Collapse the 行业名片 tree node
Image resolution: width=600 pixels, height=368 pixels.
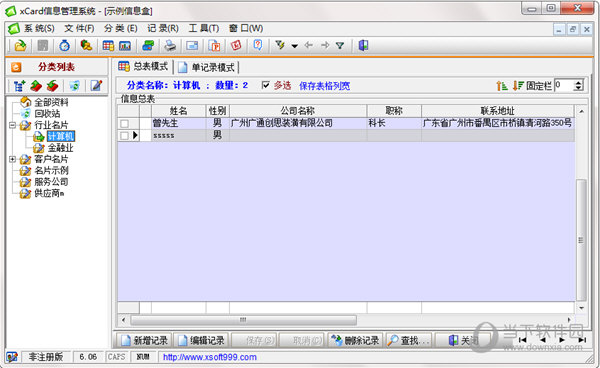coord(13,125)
